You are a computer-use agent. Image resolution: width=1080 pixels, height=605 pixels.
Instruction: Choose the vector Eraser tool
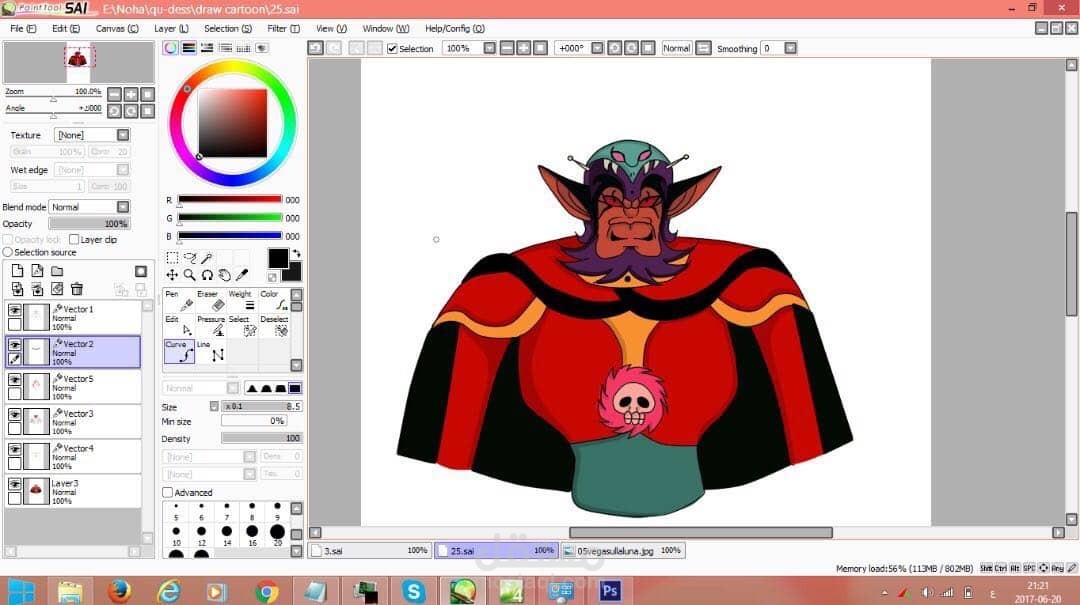[x=211, y=300]
